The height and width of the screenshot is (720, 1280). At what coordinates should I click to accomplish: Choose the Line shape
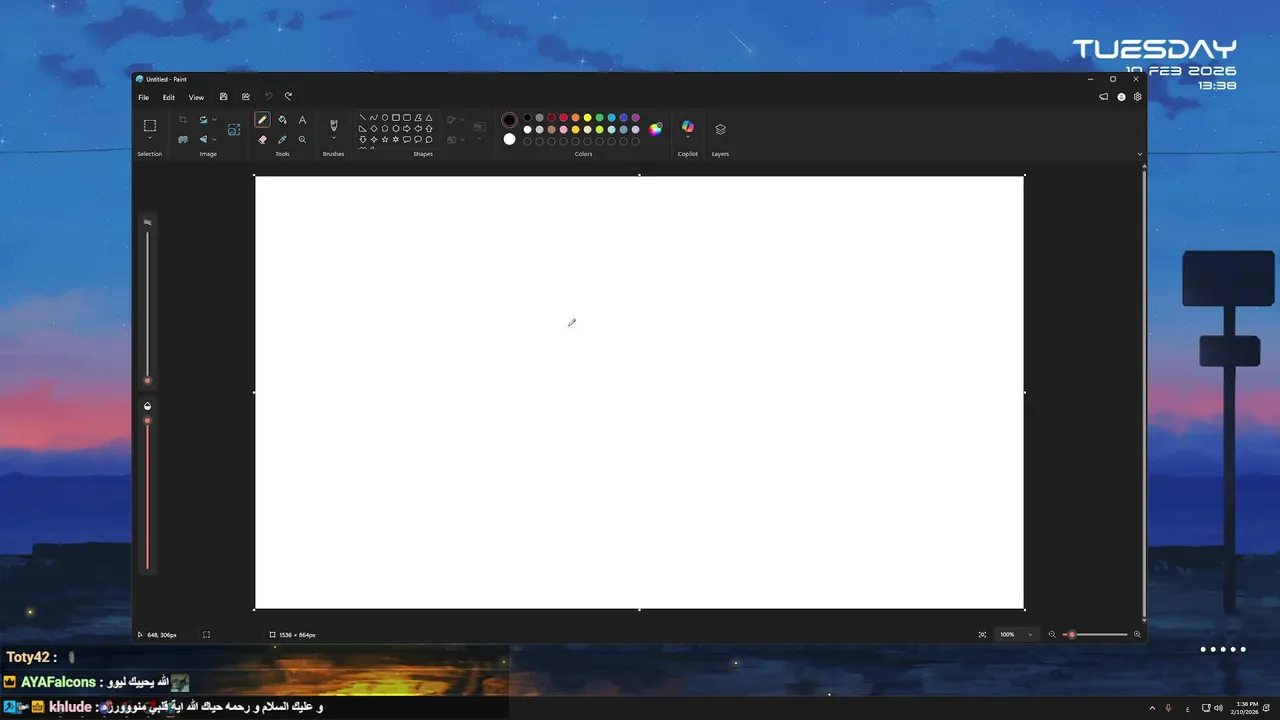coord(362,117)
